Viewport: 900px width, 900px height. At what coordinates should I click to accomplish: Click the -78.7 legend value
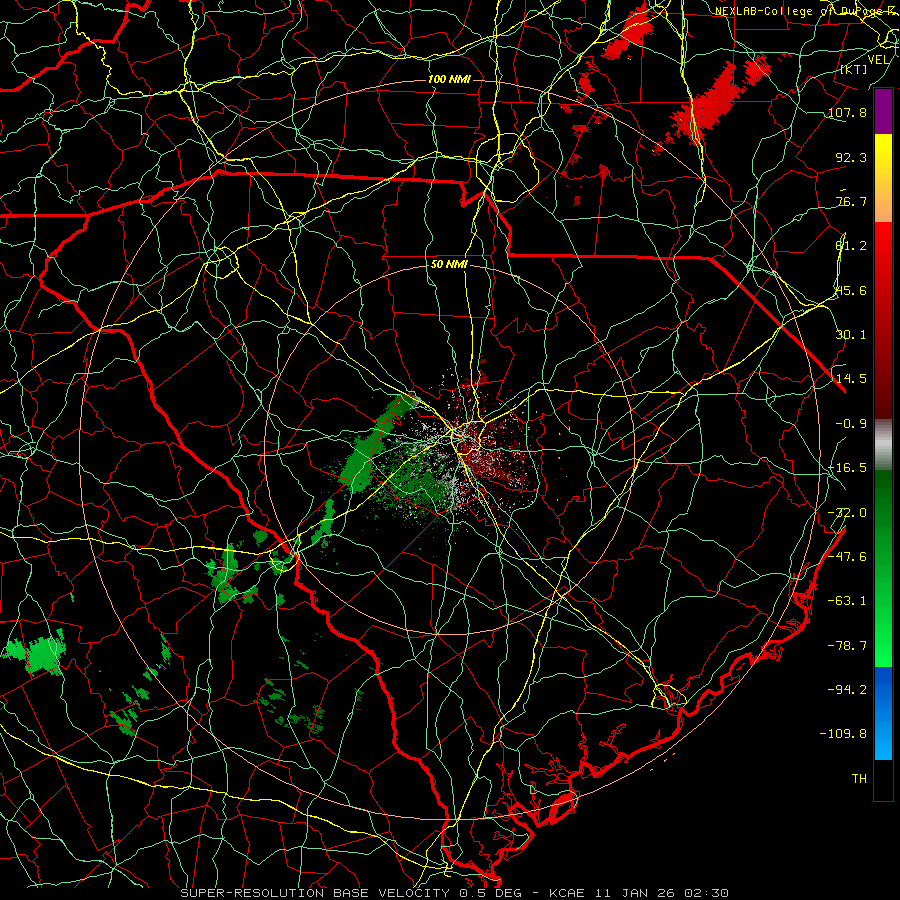point(847,646)
